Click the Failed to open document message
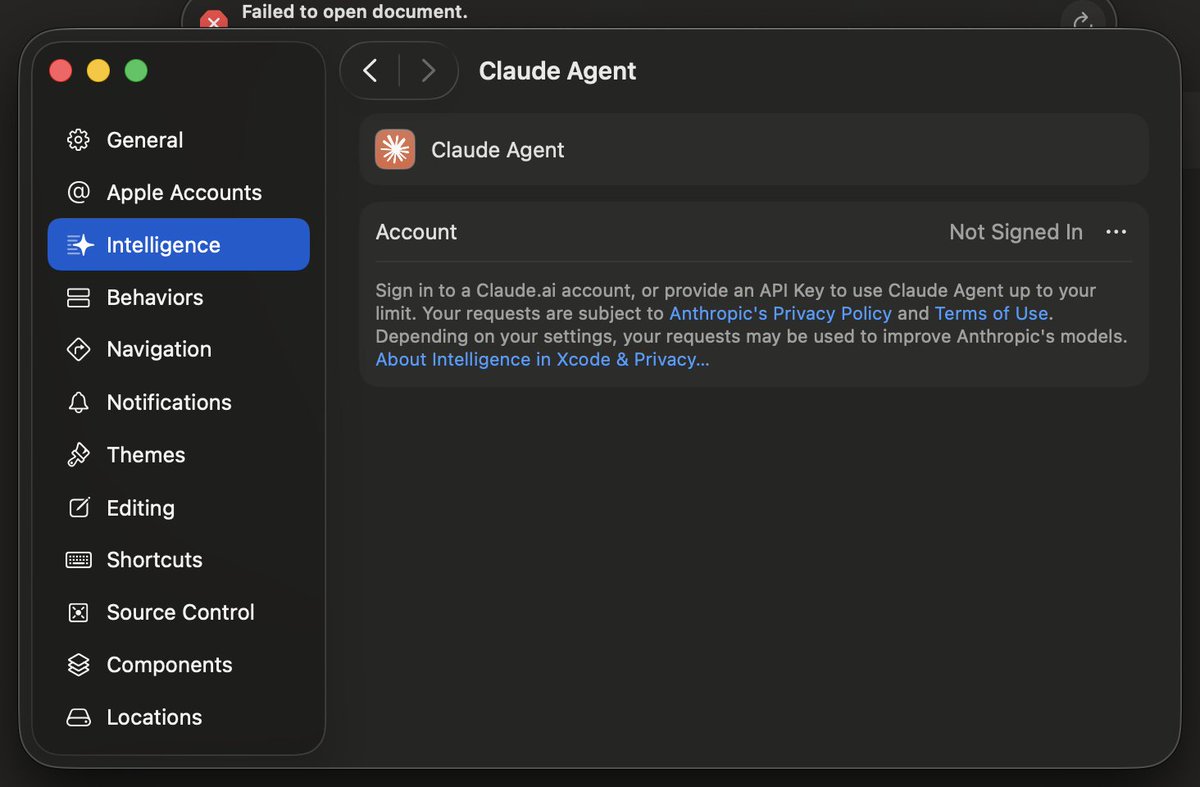The image size is (1200, 787). pos(354,13)
